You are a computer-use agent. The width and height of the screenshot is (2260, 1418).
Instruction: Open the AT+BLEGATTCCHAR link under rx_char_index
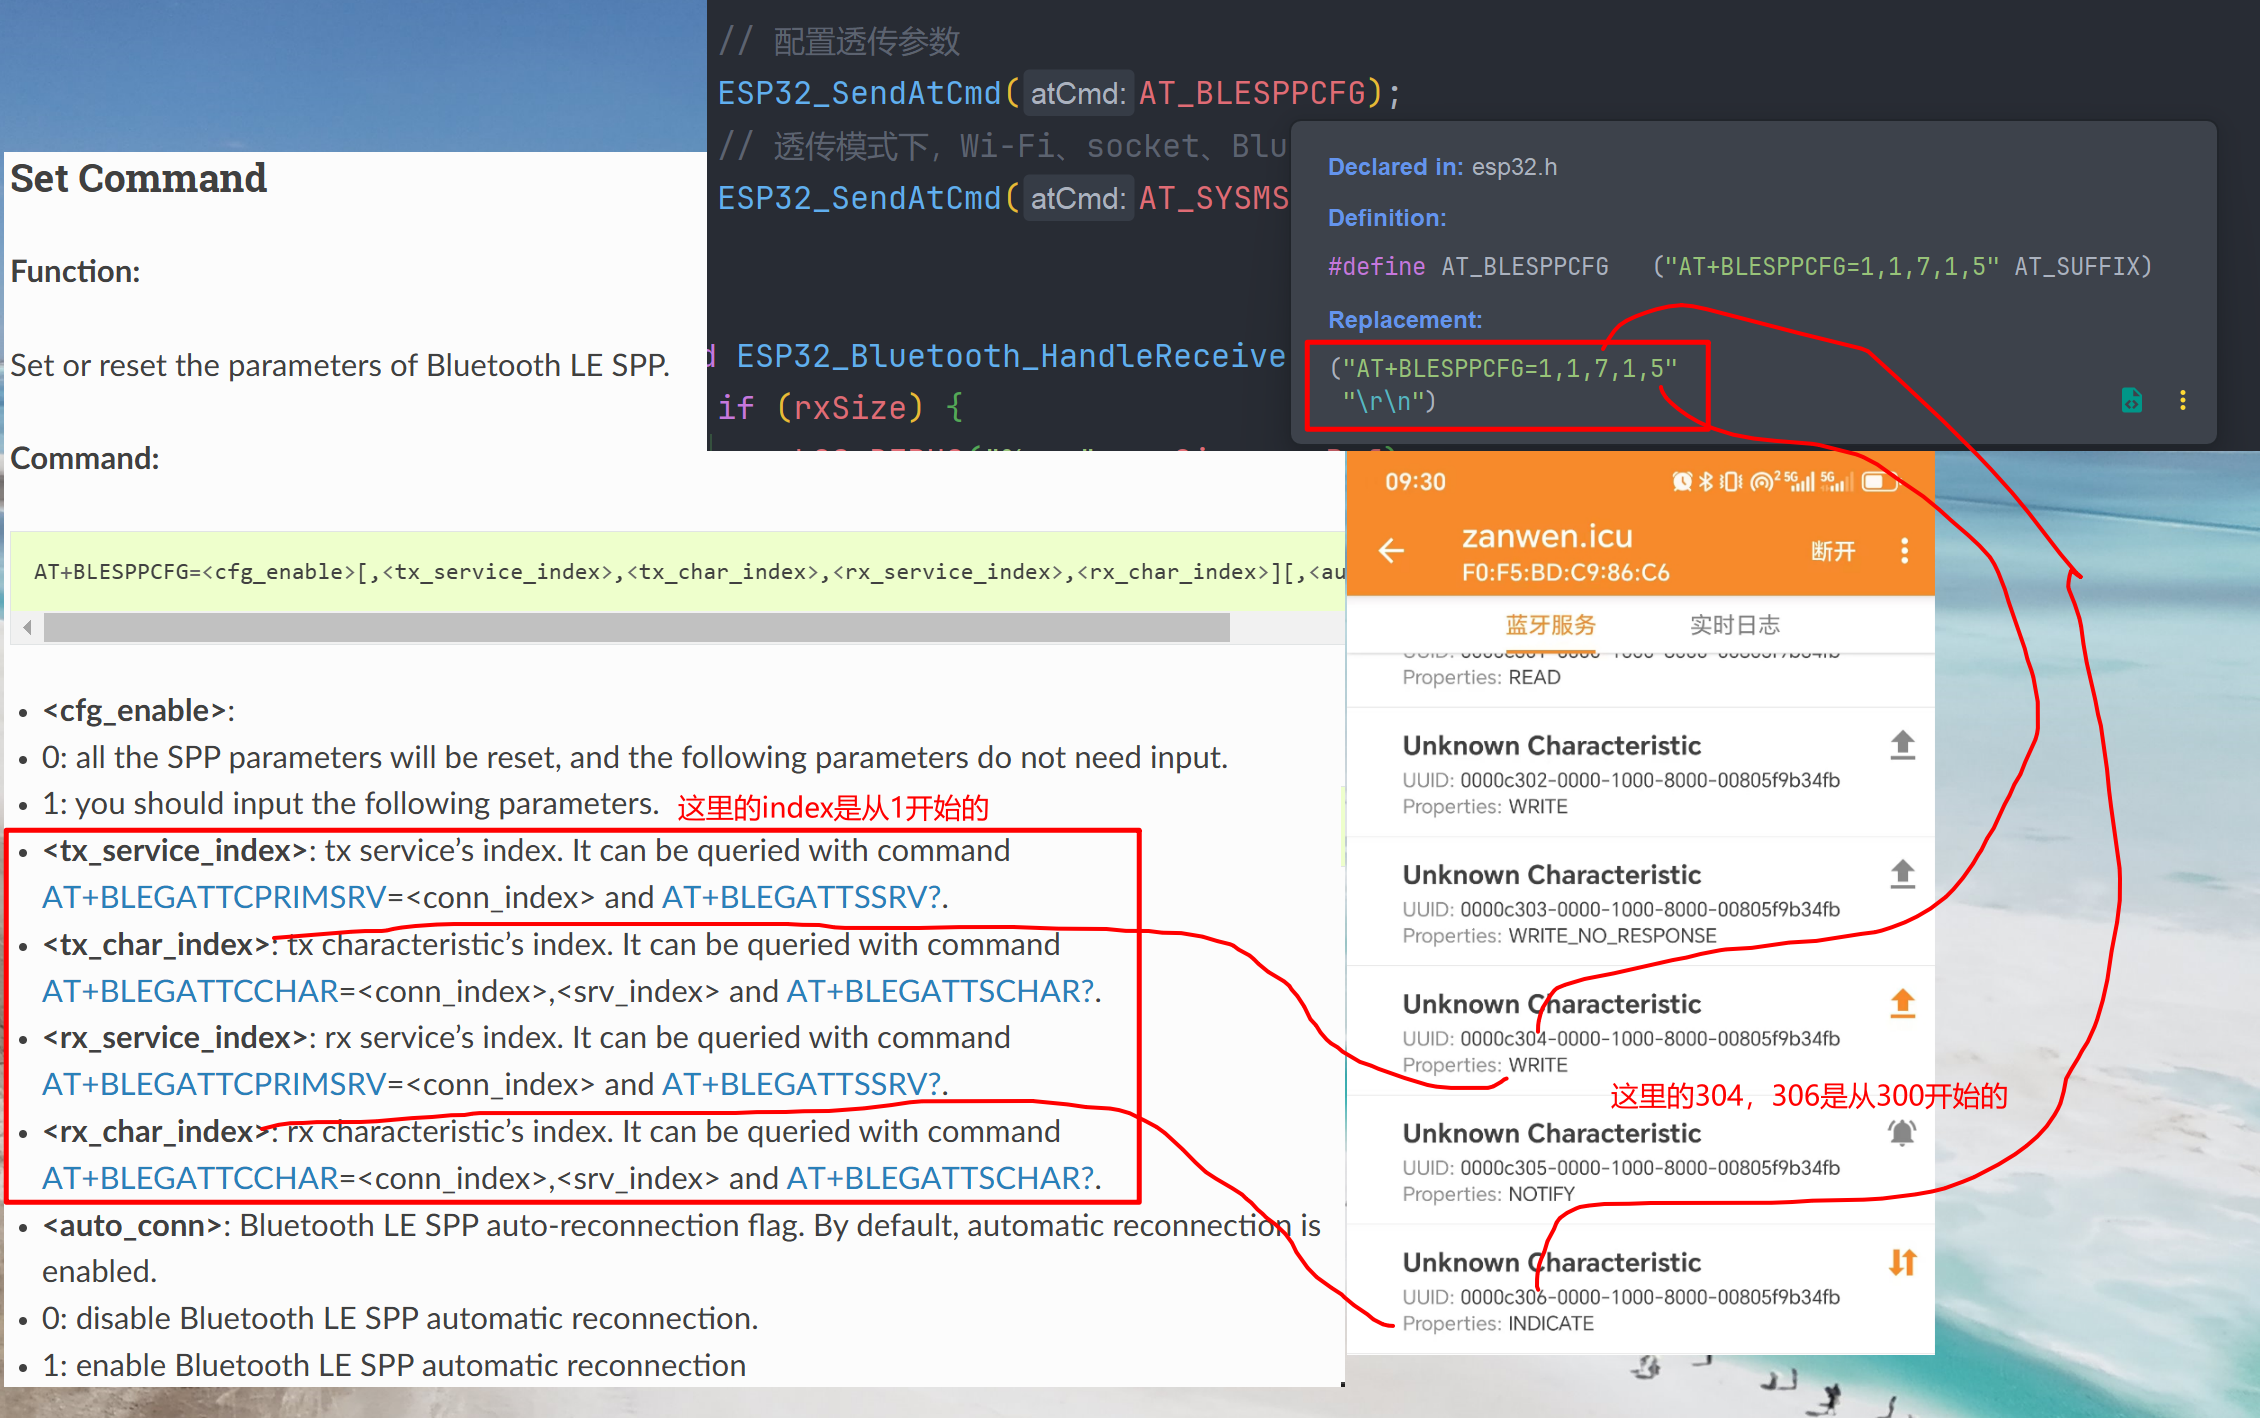pyautogui.click(x=190, y=1178)
